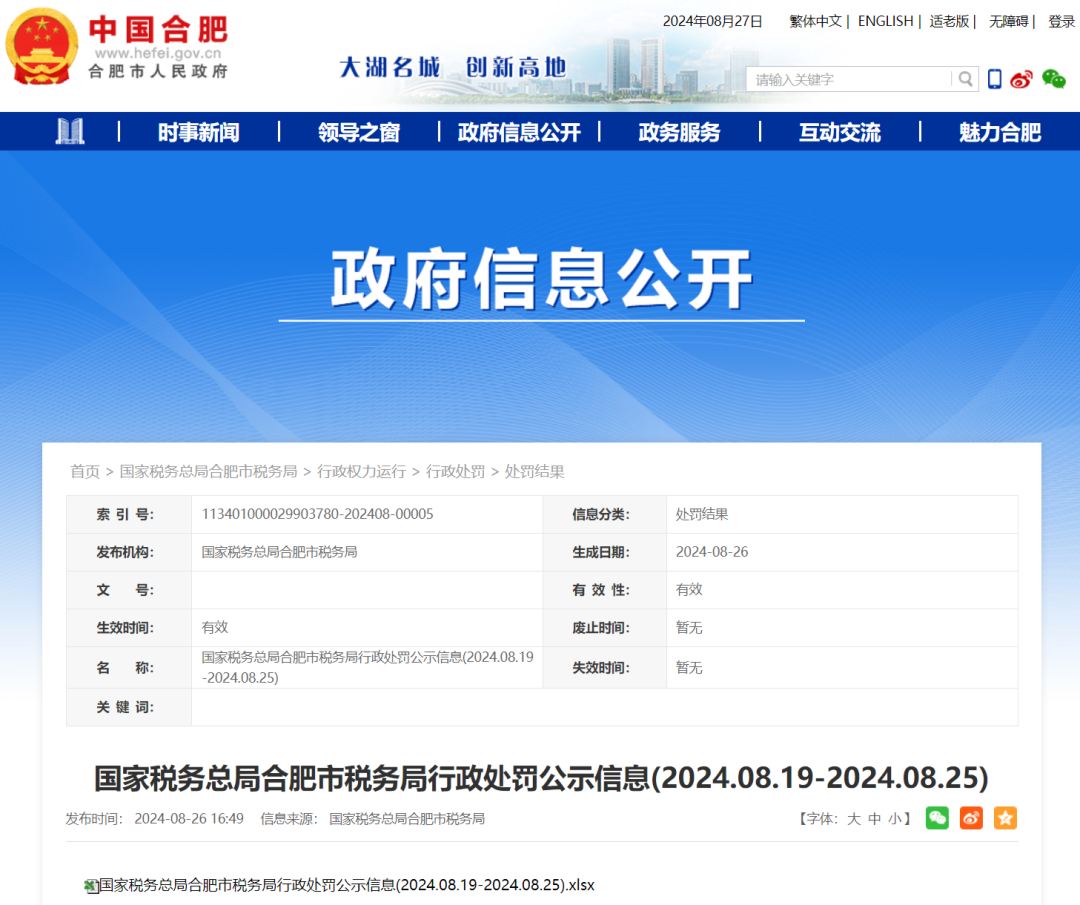Click the 生成日期 value 2024-08-26
This screenshot has width=1080, height=905.
712,552
